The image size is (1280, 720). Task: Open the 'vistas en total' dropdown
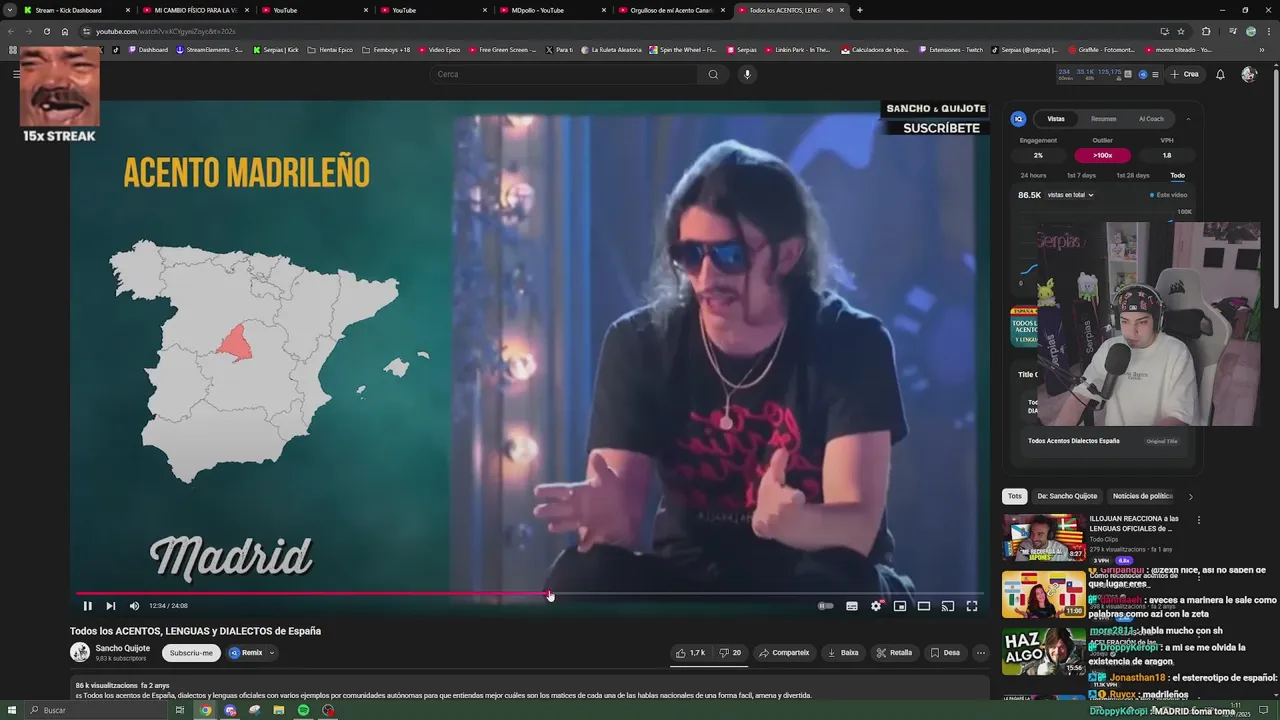1070,195
